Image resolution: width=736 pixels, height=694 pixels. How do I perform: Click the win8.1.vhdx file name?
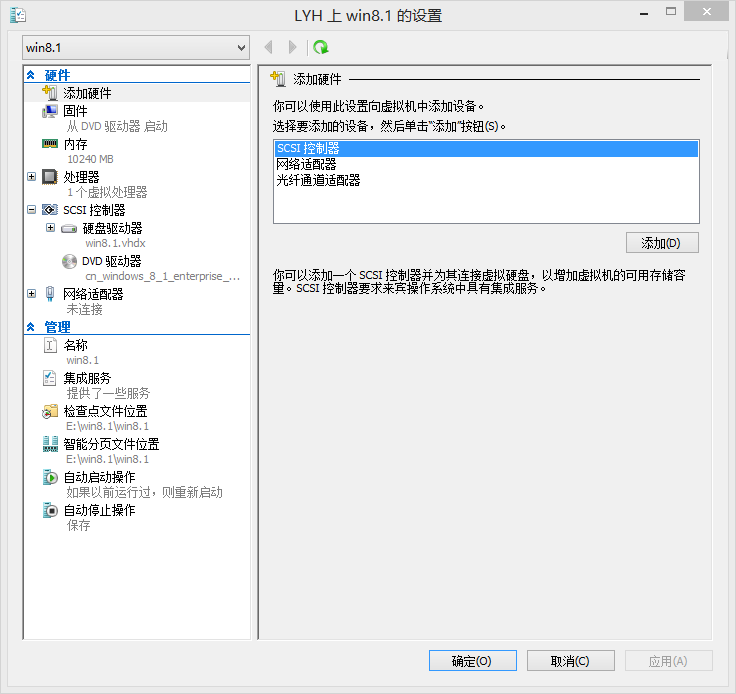tap(115, 243)
